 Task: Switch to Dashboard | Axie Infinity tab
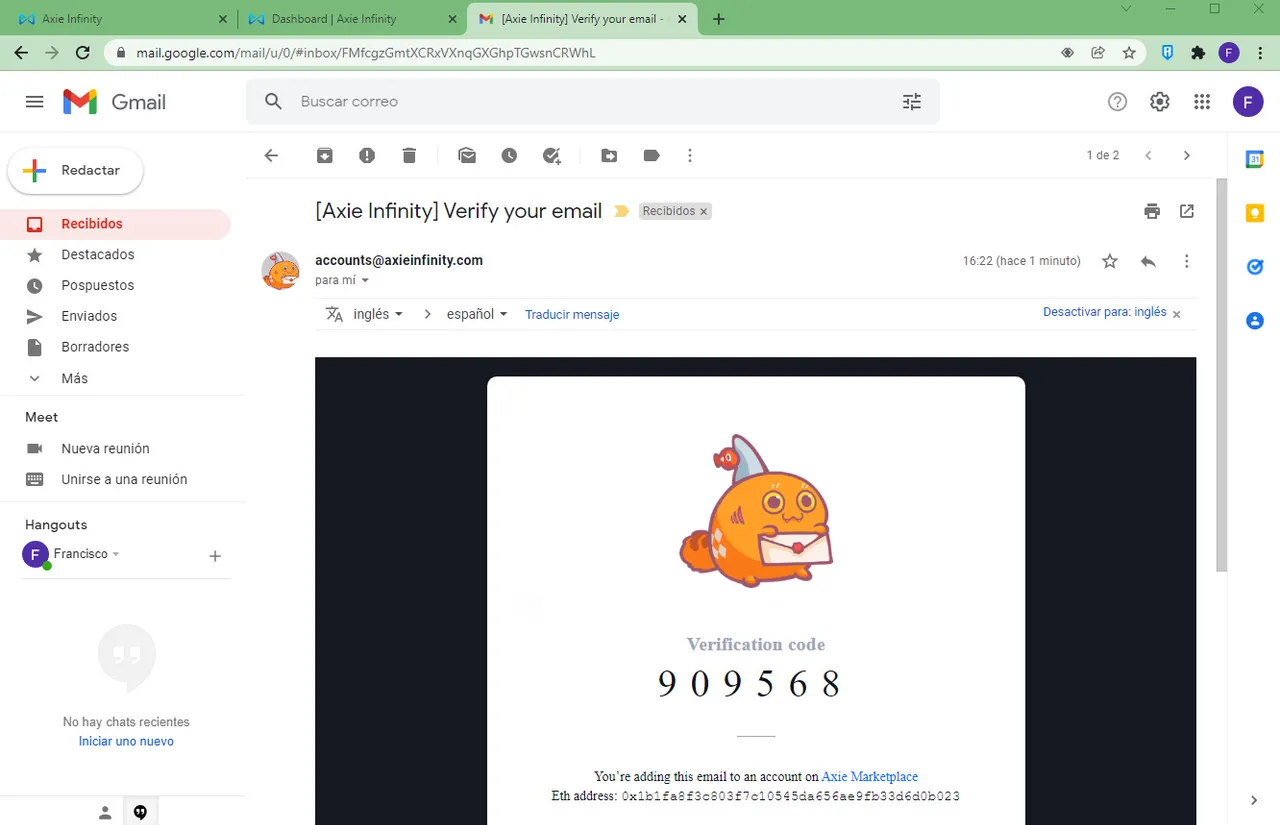click(354, 19)
